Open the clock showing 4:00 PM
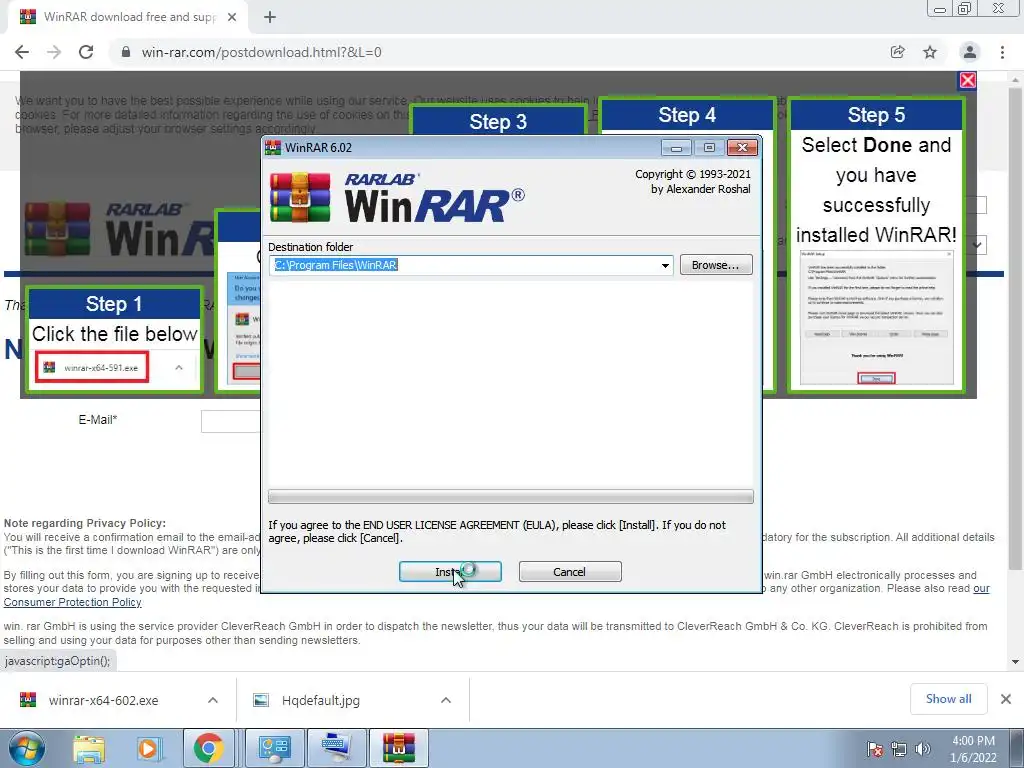 (x=973, y=749)
